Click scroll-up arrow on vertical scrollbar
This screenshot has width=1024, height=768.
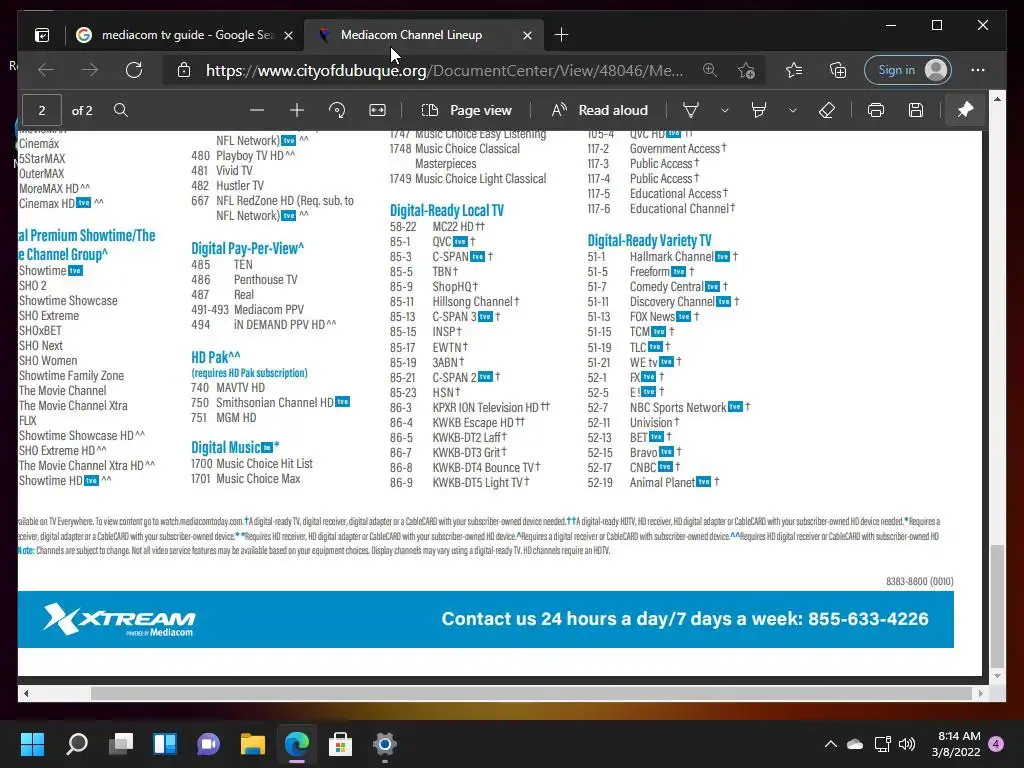coord(997,99)
